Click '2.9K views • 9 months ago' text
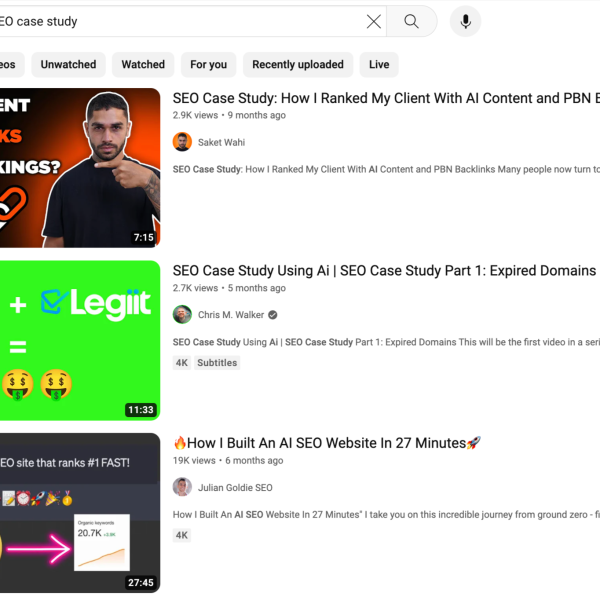 229,115
